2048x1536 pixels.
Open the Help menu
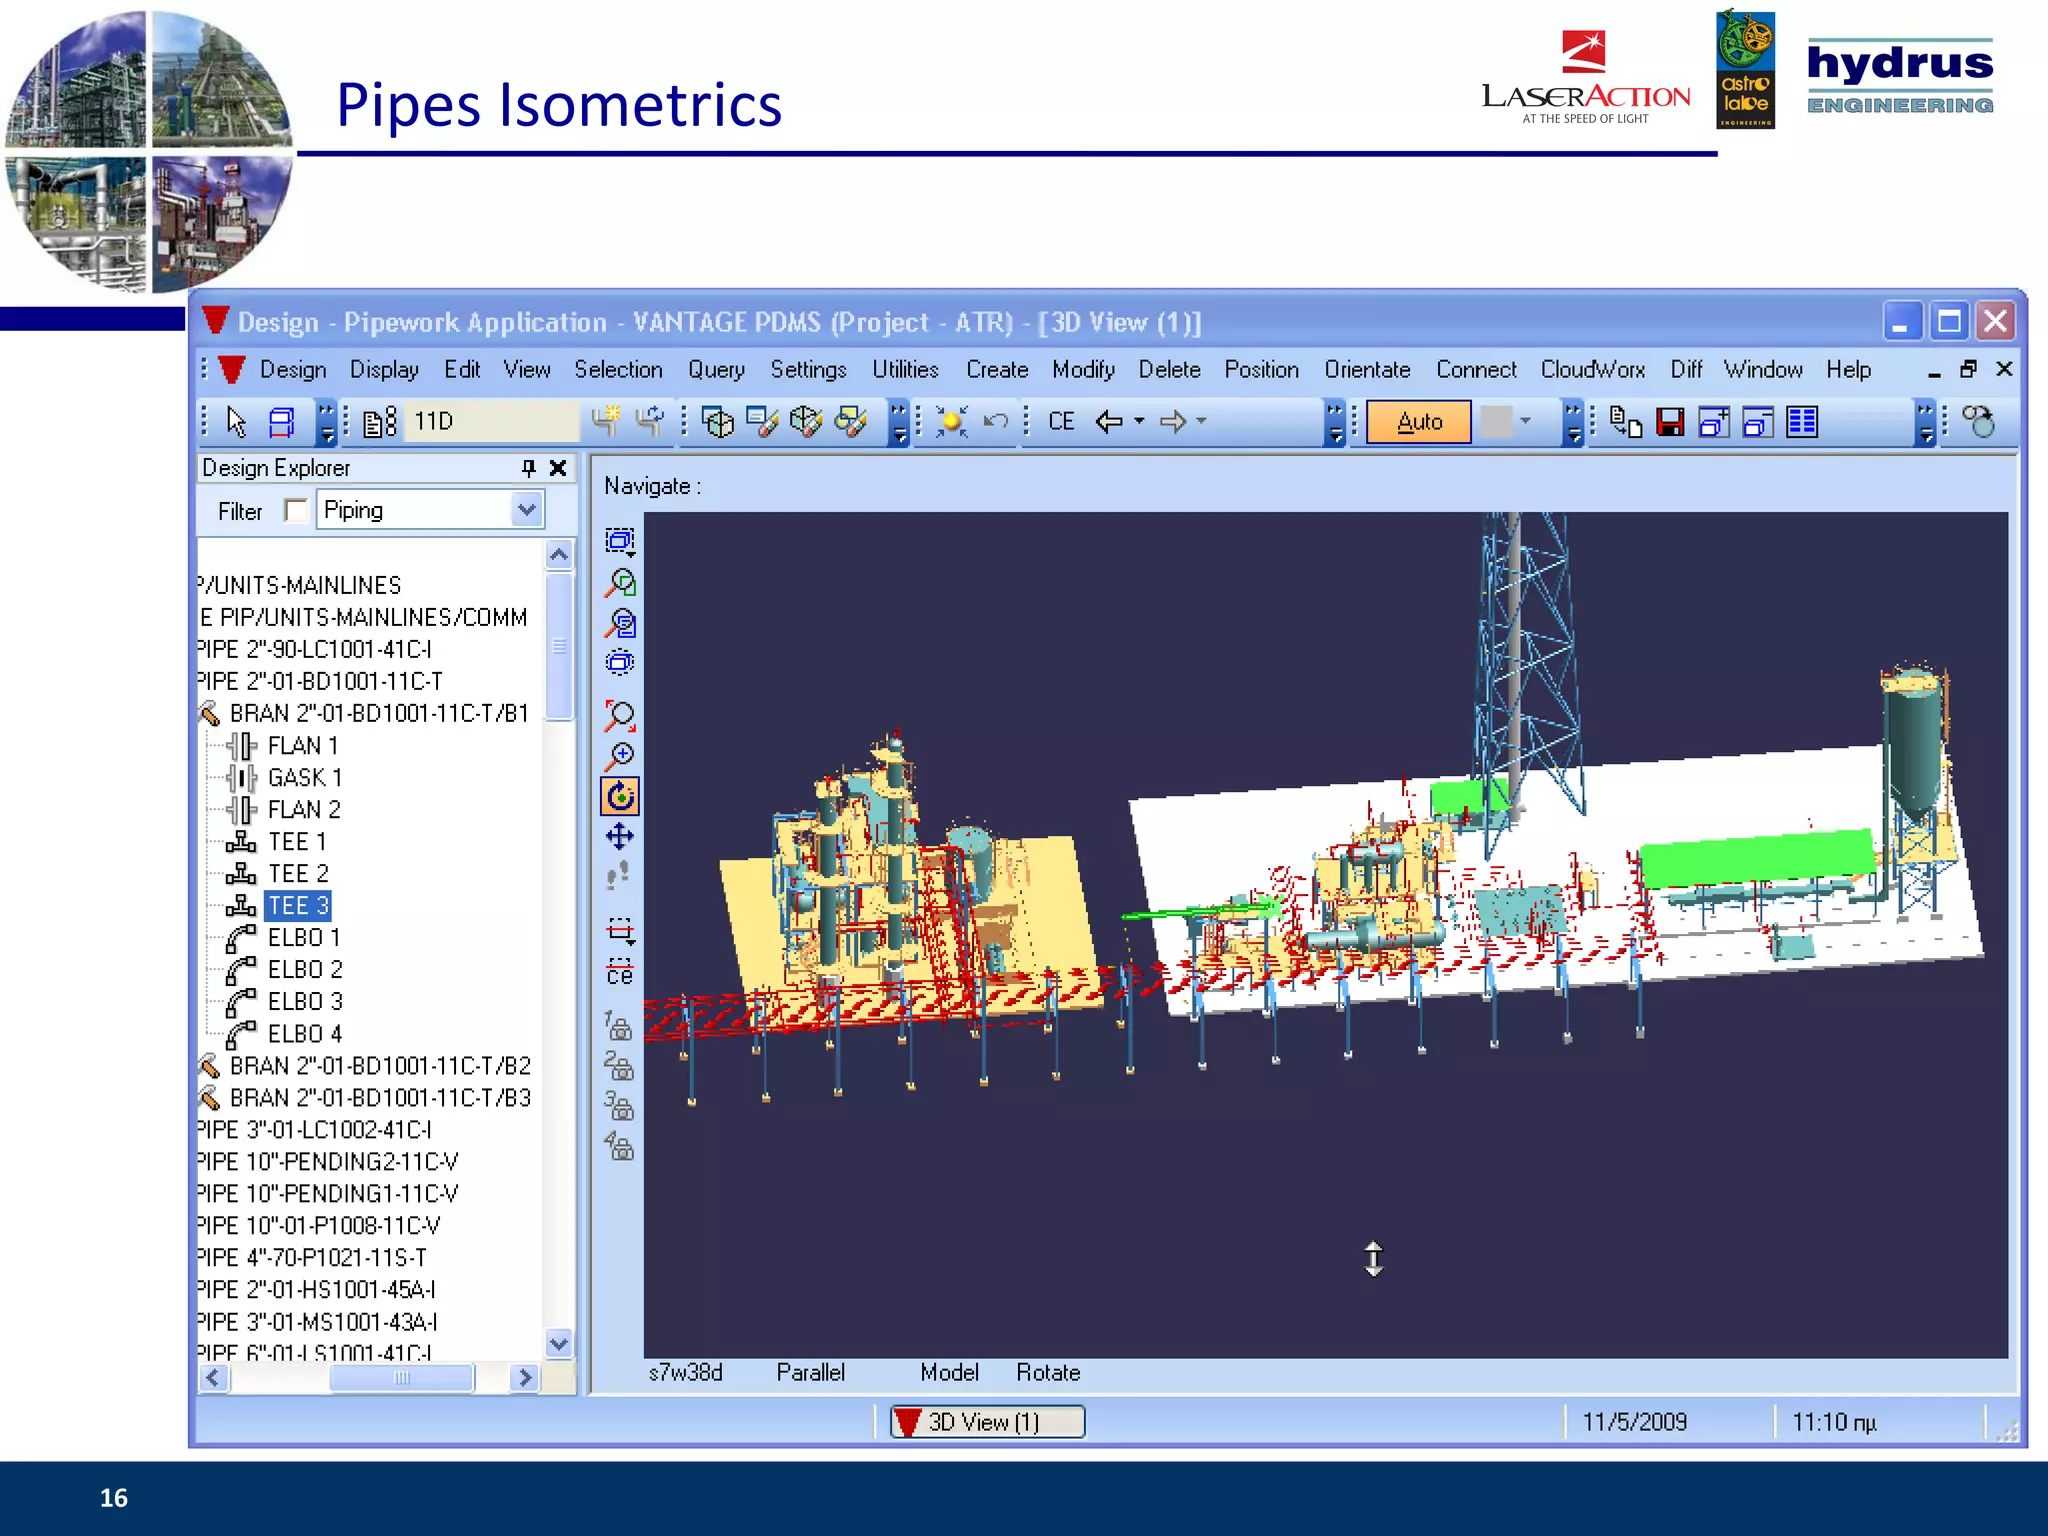[1848, 370]
